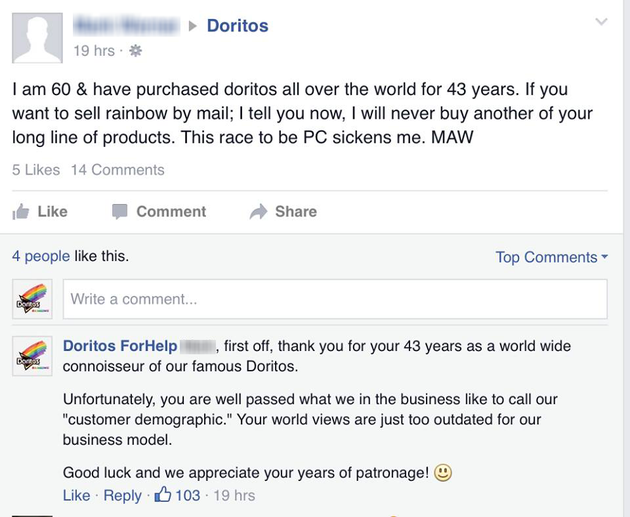Click Doritos ForHelp rainbow avatar on reply
Screen dimensions: 630x517
(32, 356)
